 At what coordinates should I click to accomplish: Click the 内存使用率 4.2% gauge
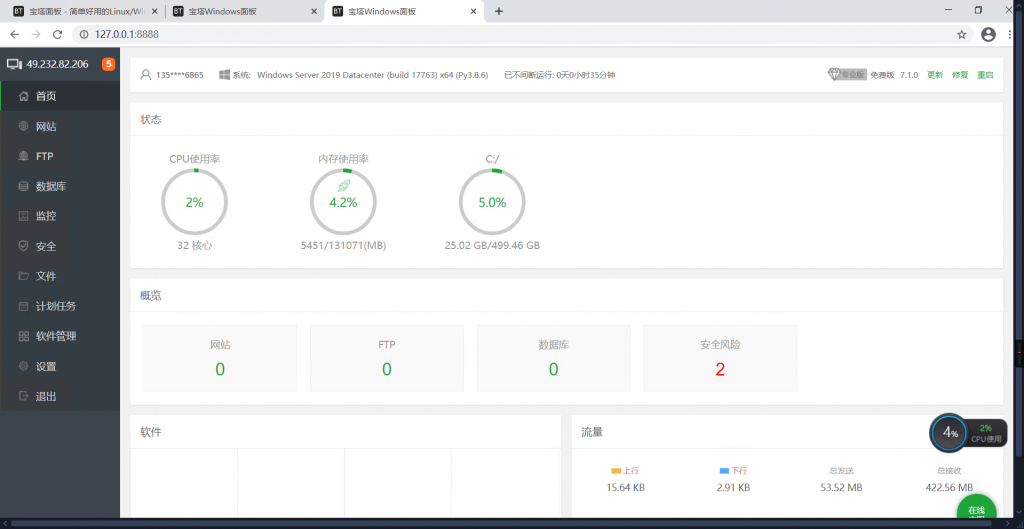tap(343, 202)
